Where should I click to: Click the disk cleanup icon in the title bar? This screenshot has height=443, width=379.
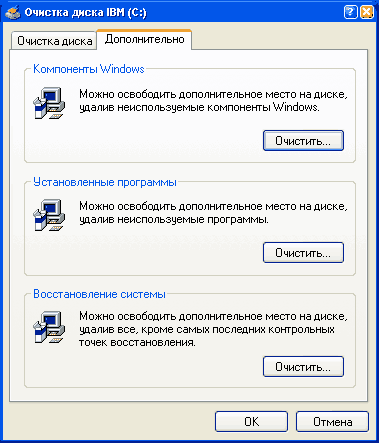pos(13,13)
